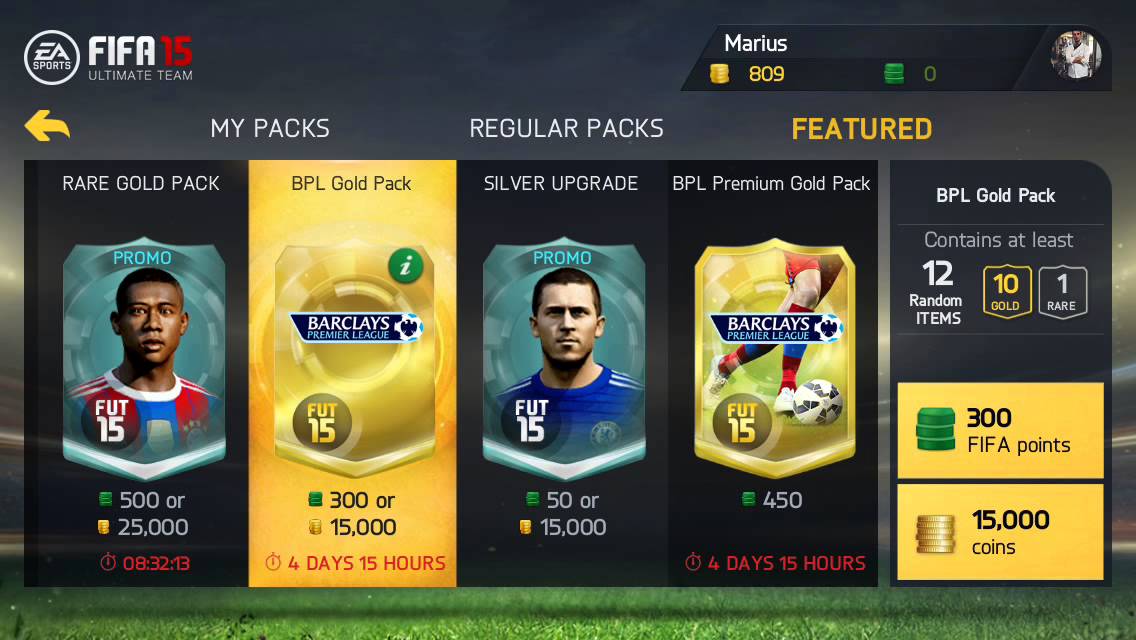
Task: Click the 1 Rare badge in pack details
Action: (x=1062, y=291)
